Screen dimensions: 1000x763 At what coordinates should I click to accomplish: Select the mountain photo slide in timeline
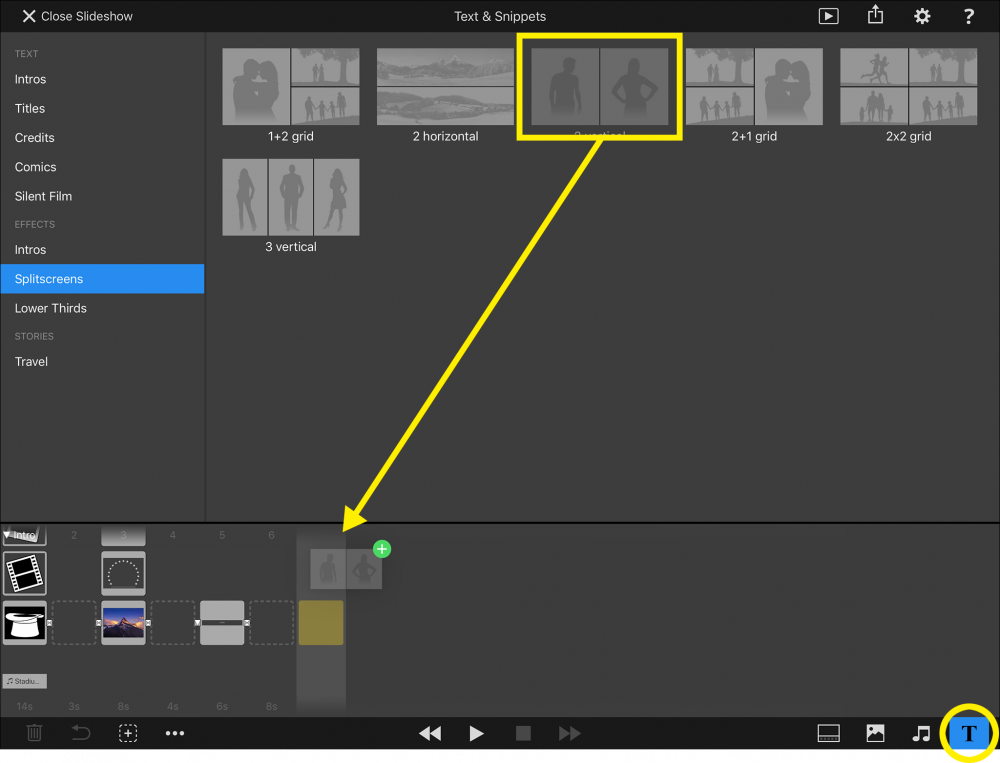coord(123,623)
